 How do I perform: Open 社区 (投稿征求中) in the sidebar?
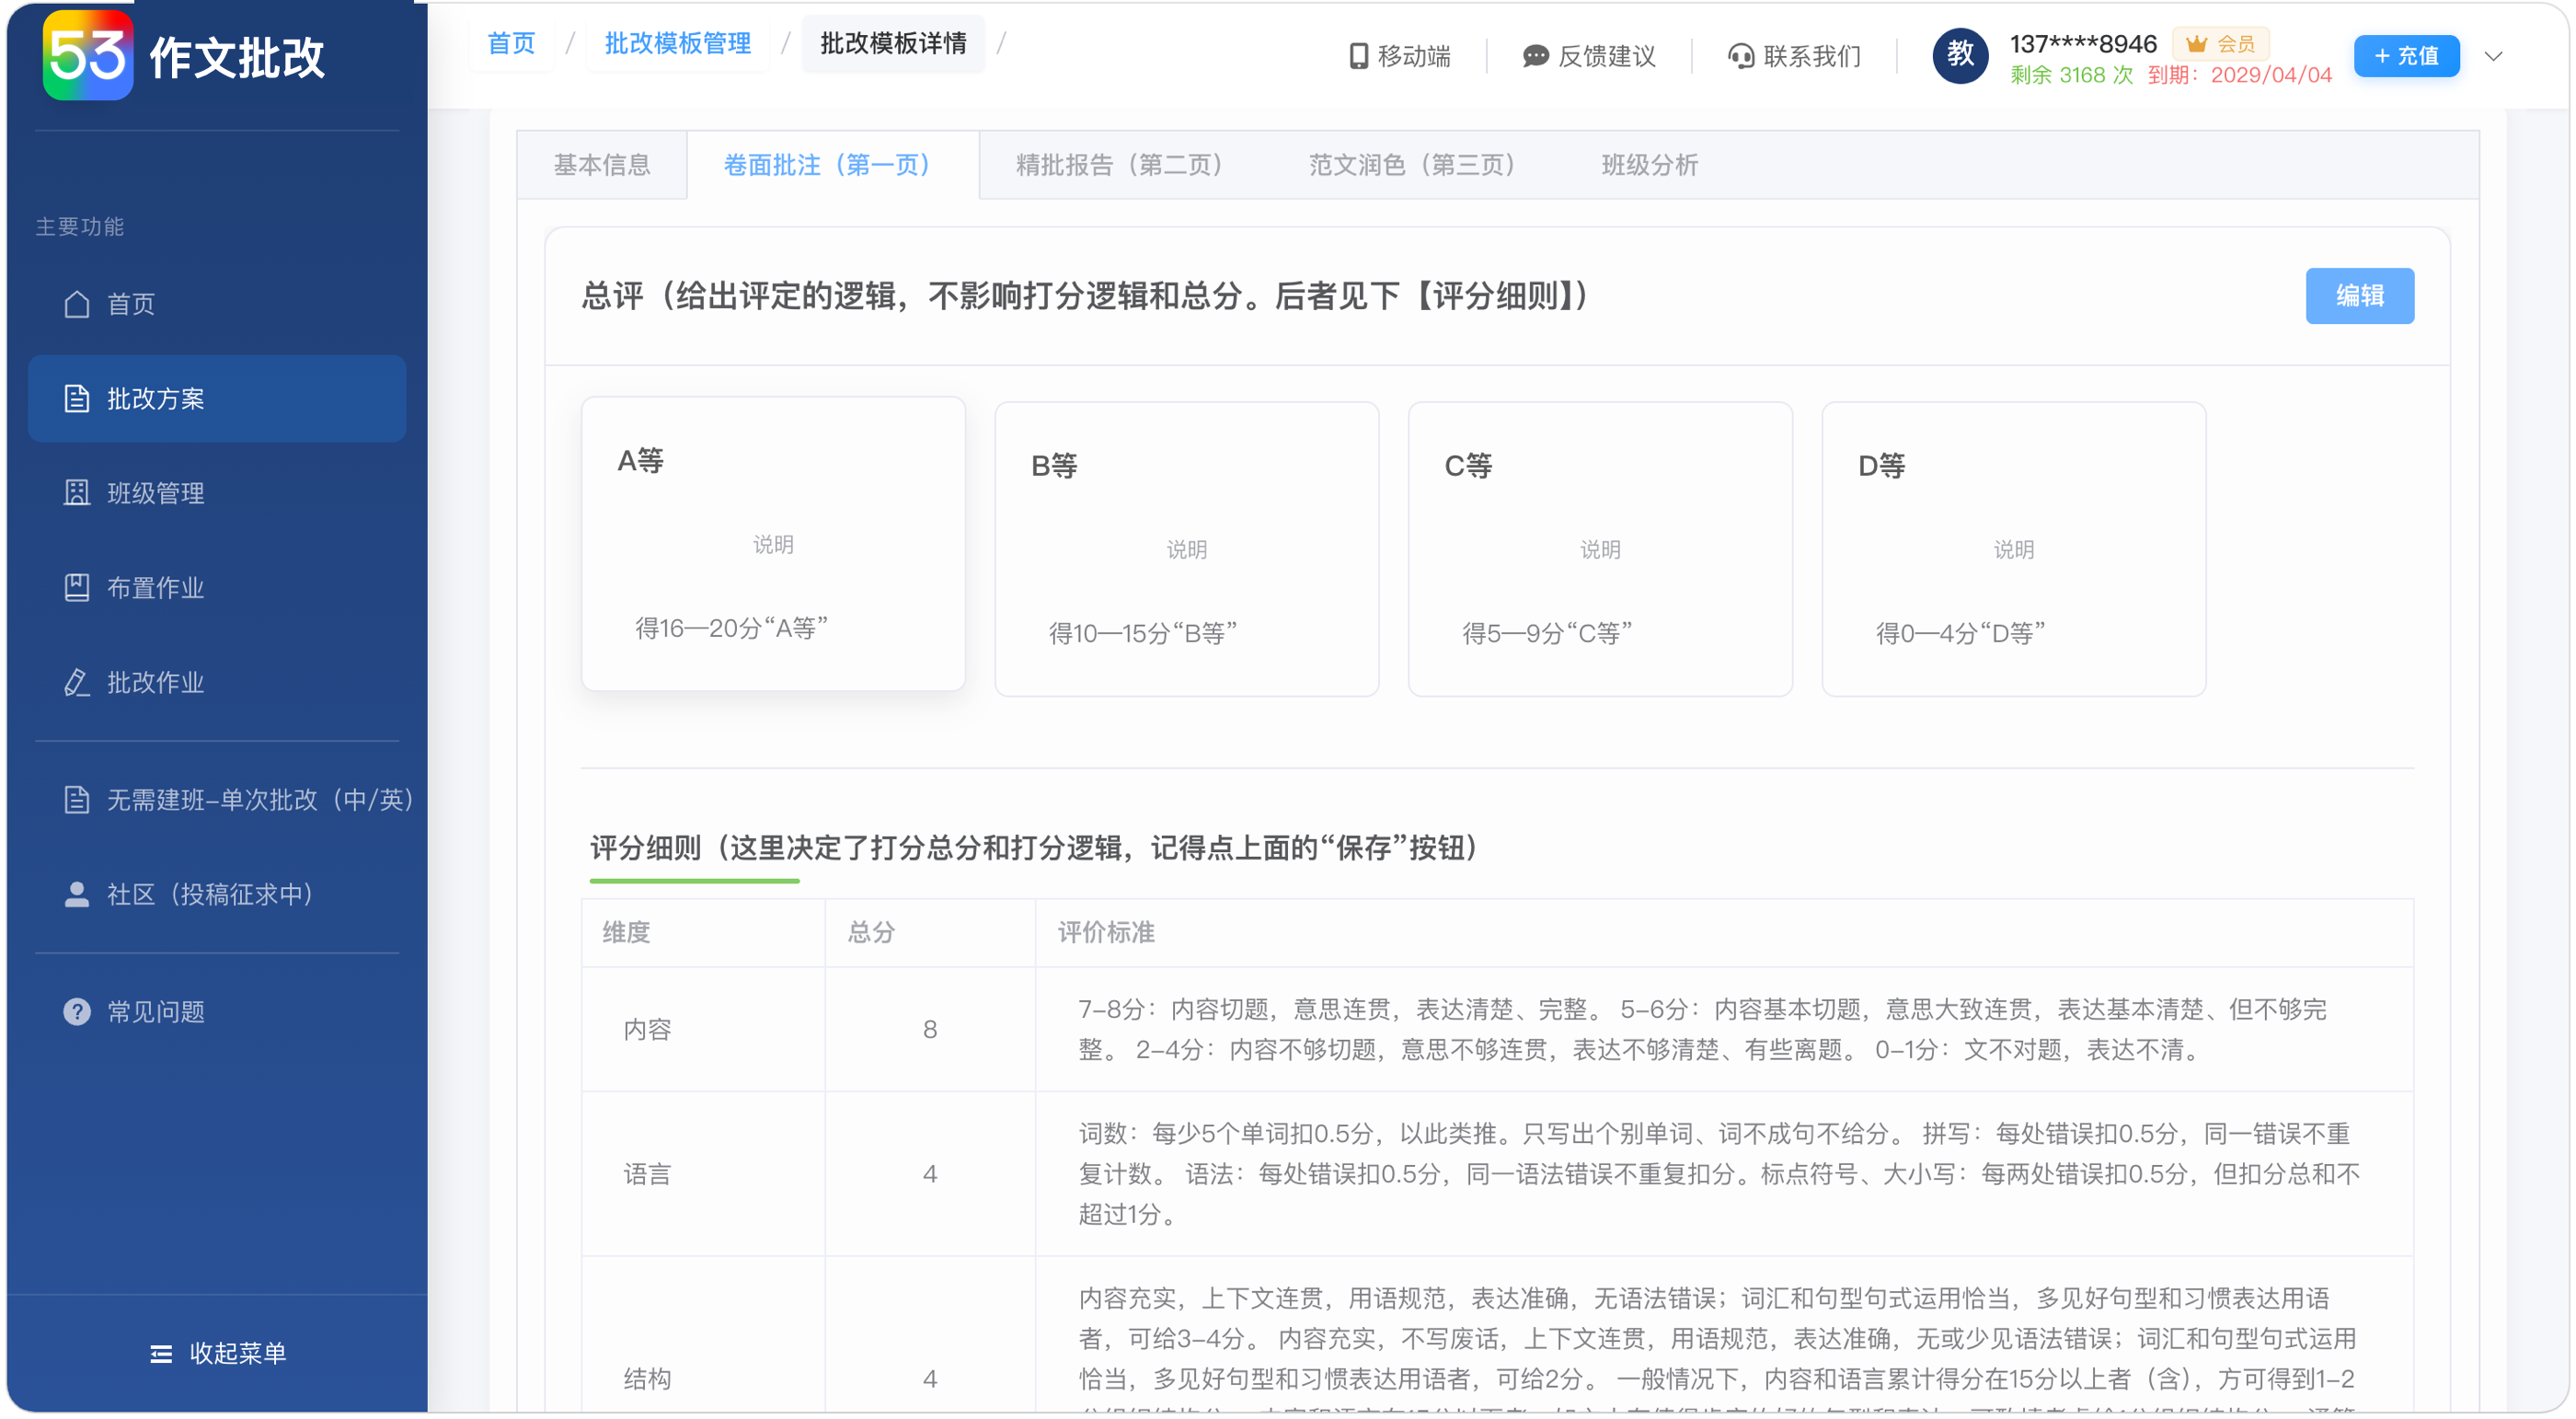click(x=216, y=894)
